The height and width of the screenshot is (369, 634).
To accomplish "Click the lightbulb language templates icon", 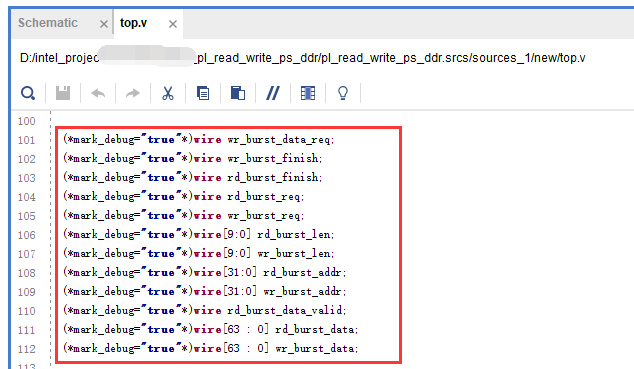I will [x=343, y=93].
